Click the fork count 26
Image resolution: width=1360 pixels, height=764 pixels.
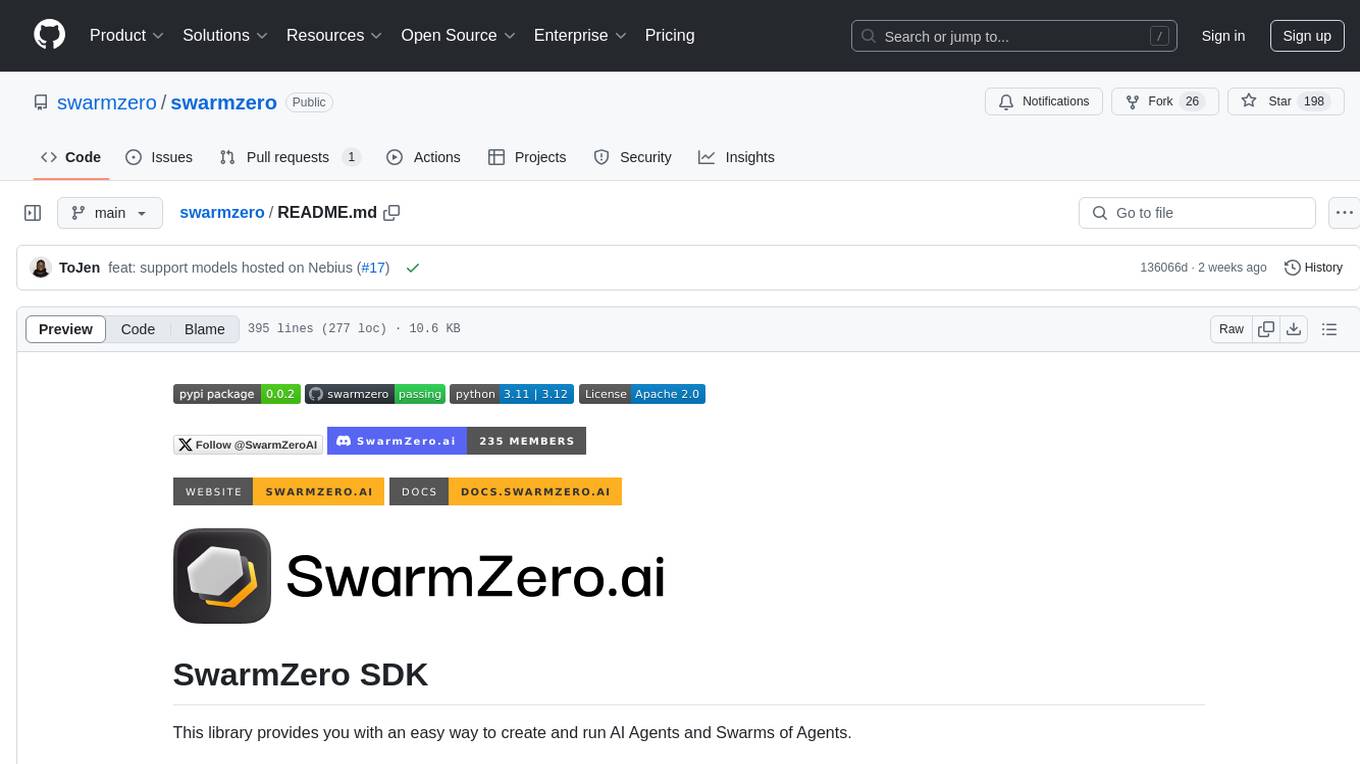(x=1192, y=101)
